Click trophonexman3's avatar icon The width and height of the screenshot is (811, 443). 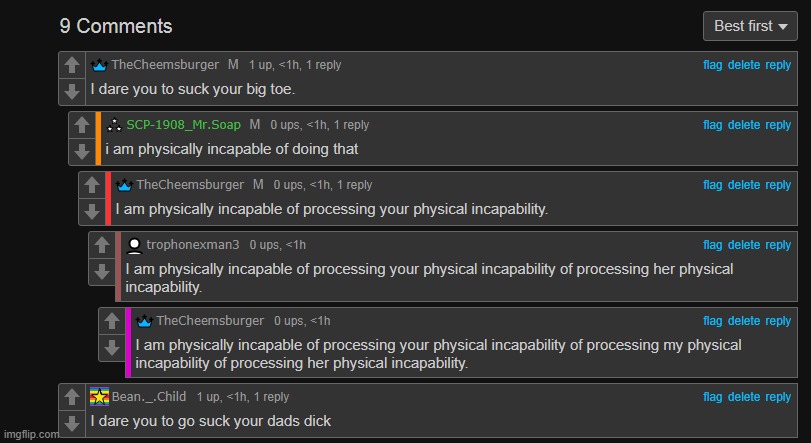tap(134, 245)
